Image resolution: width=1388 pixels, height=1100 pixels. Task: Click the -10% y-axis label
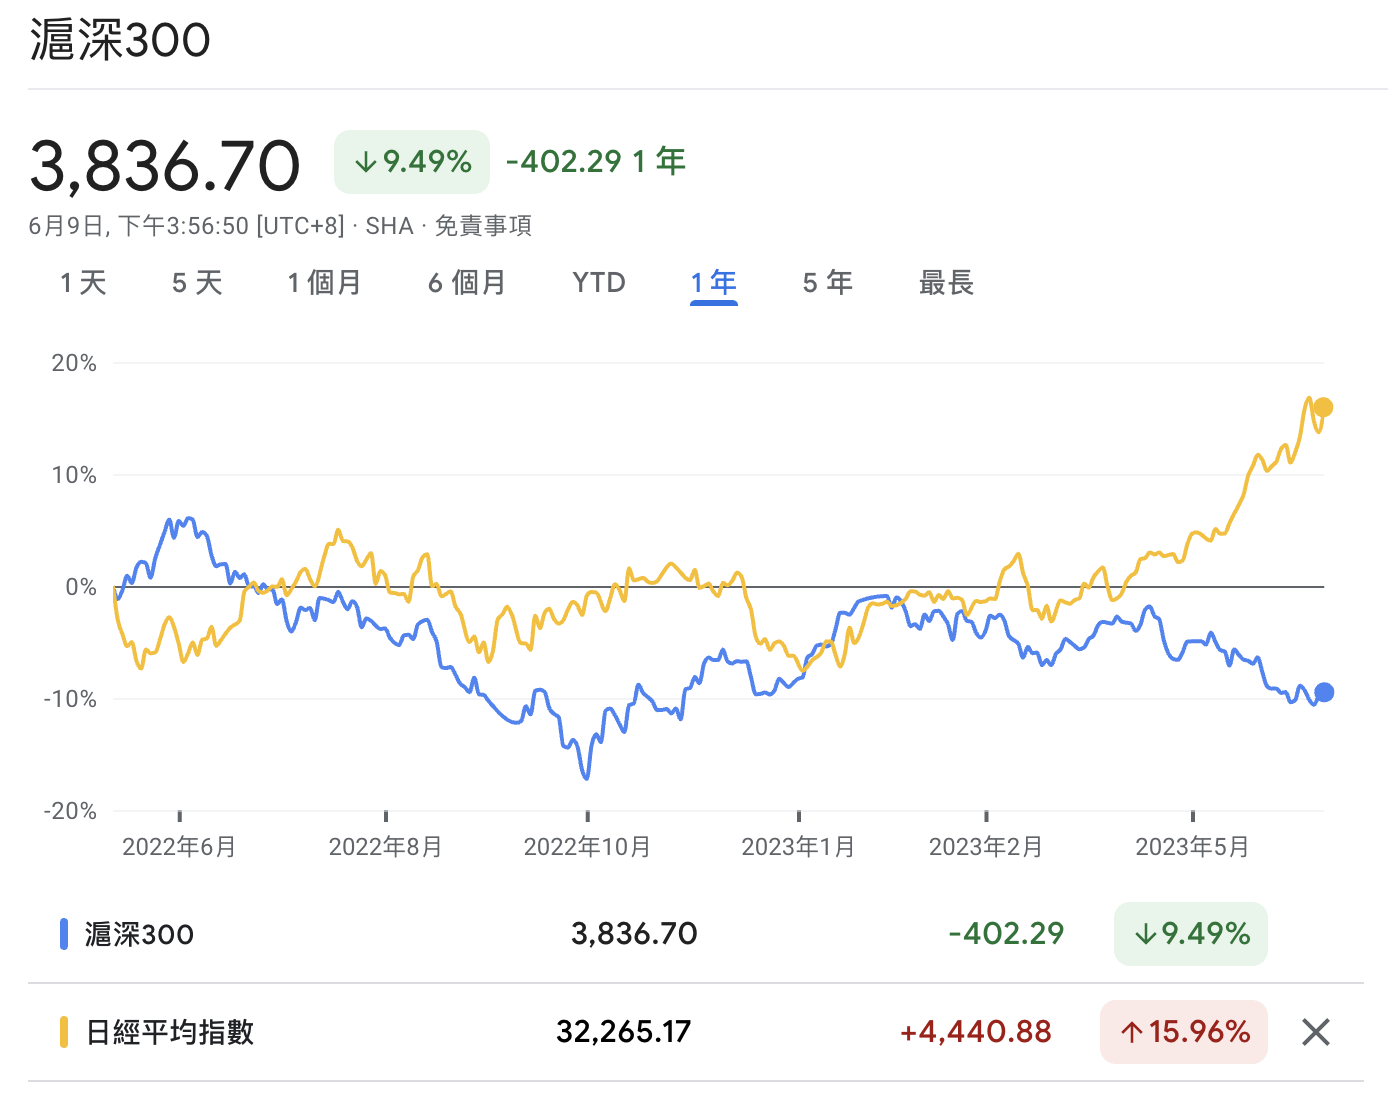coord(70,699)
